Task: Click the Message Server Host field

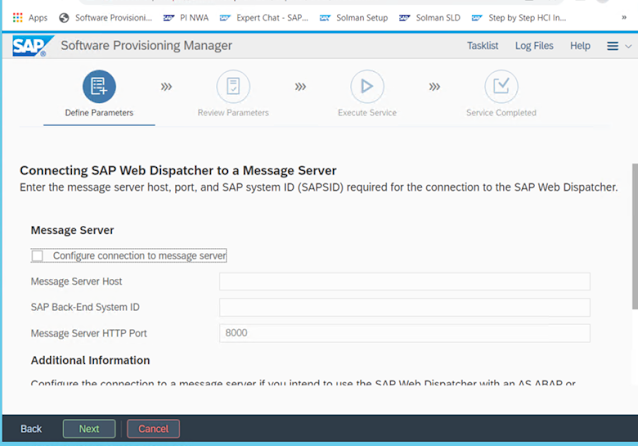Action: pos(404,282)
